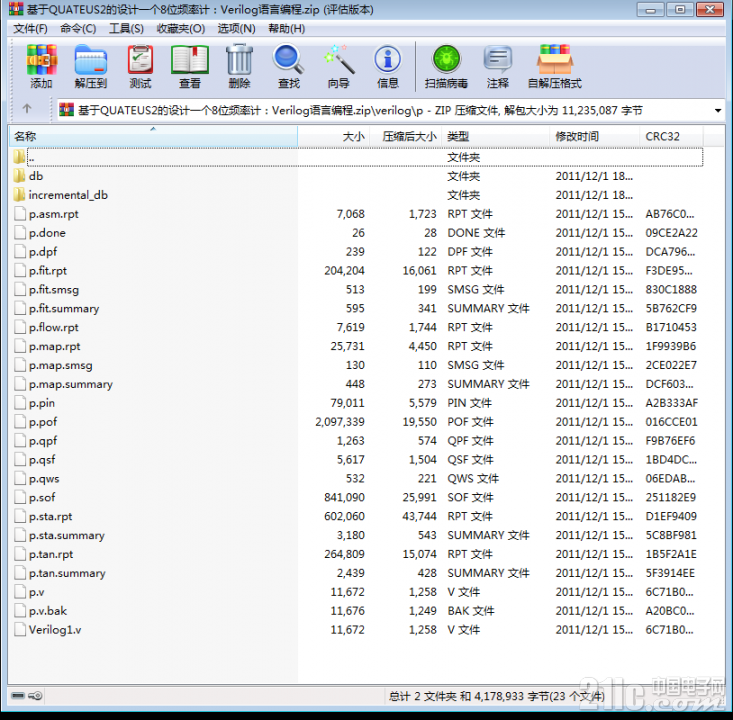Click the Find (查找) magnifier icon
Image resolution: width=733 pixels, height=720 pixels.
288,65
